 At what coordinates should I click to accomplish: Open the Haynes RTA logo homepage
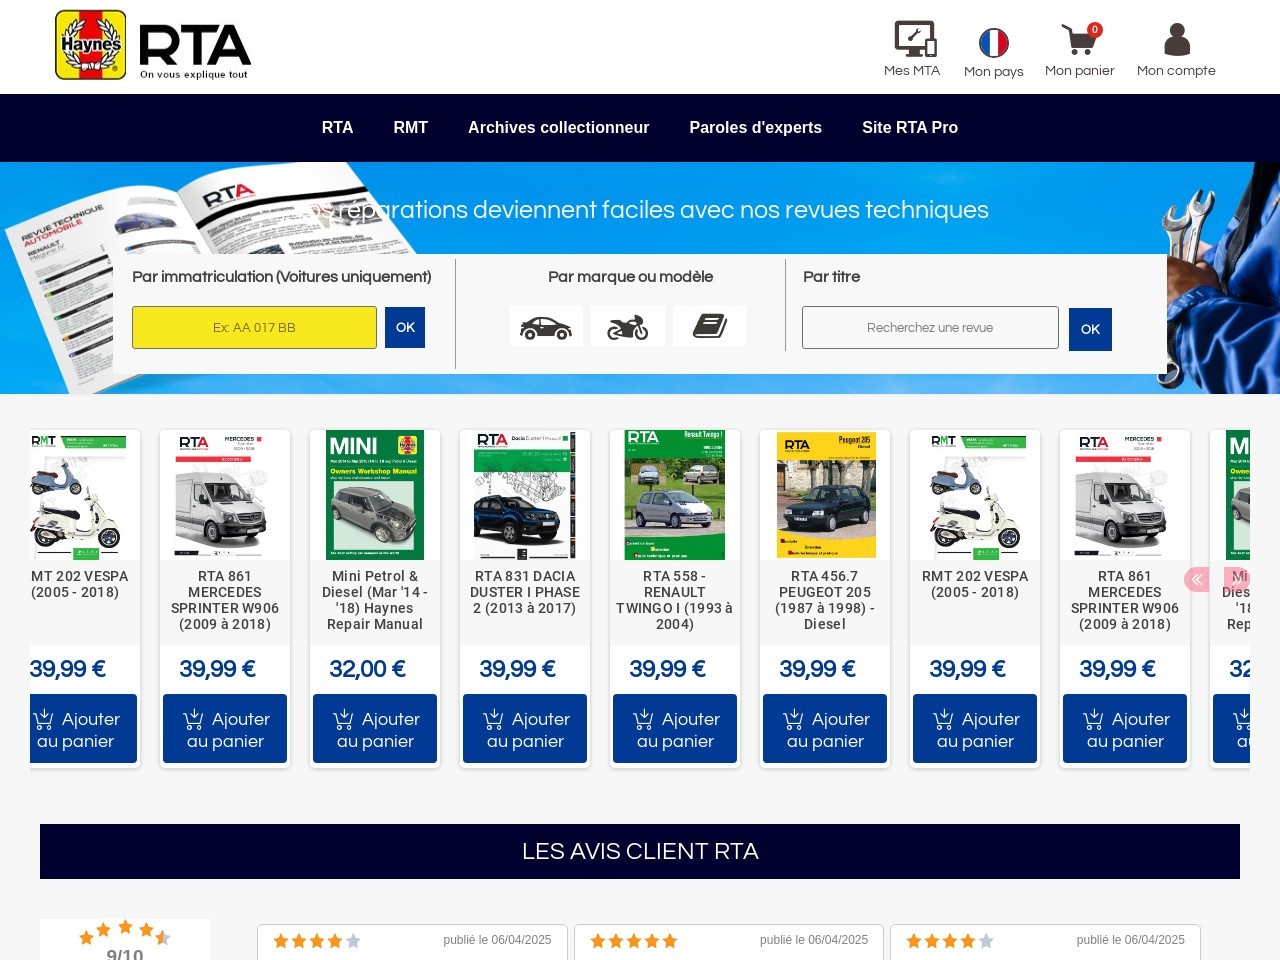click(153, 45)
